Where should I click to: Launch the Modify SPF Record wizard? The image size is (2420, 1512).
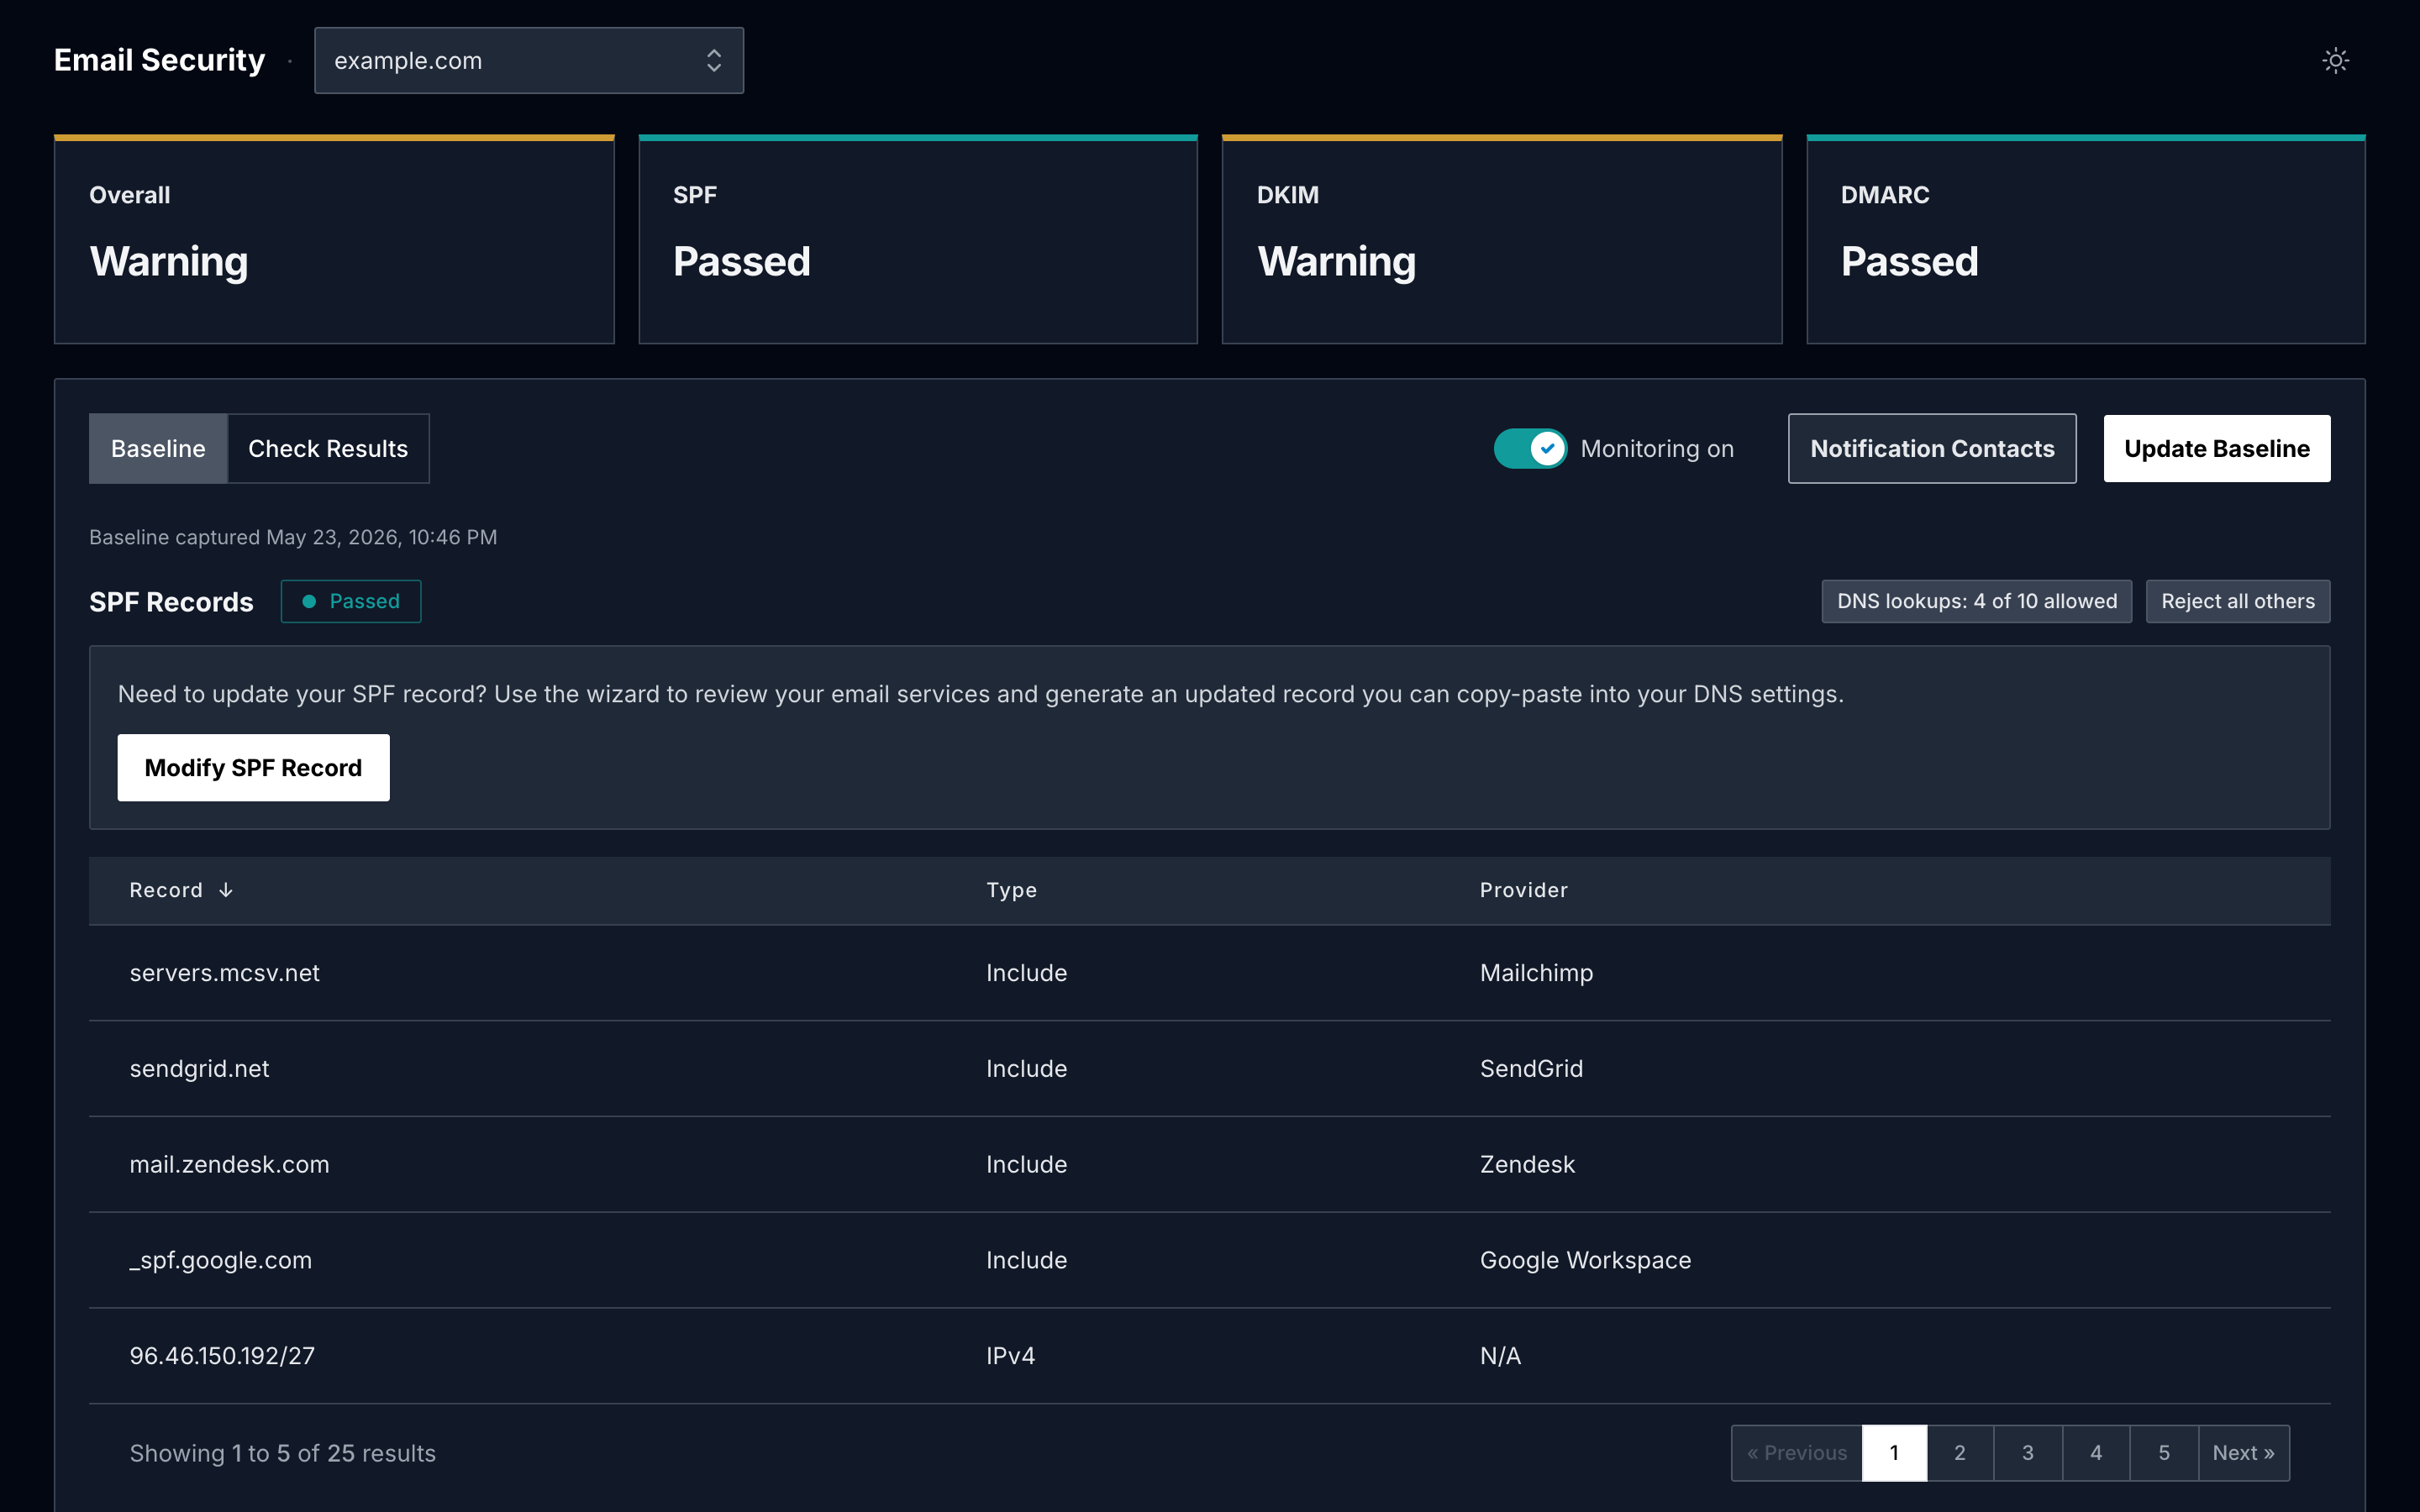pyautogui.click(x=253, y=768)
